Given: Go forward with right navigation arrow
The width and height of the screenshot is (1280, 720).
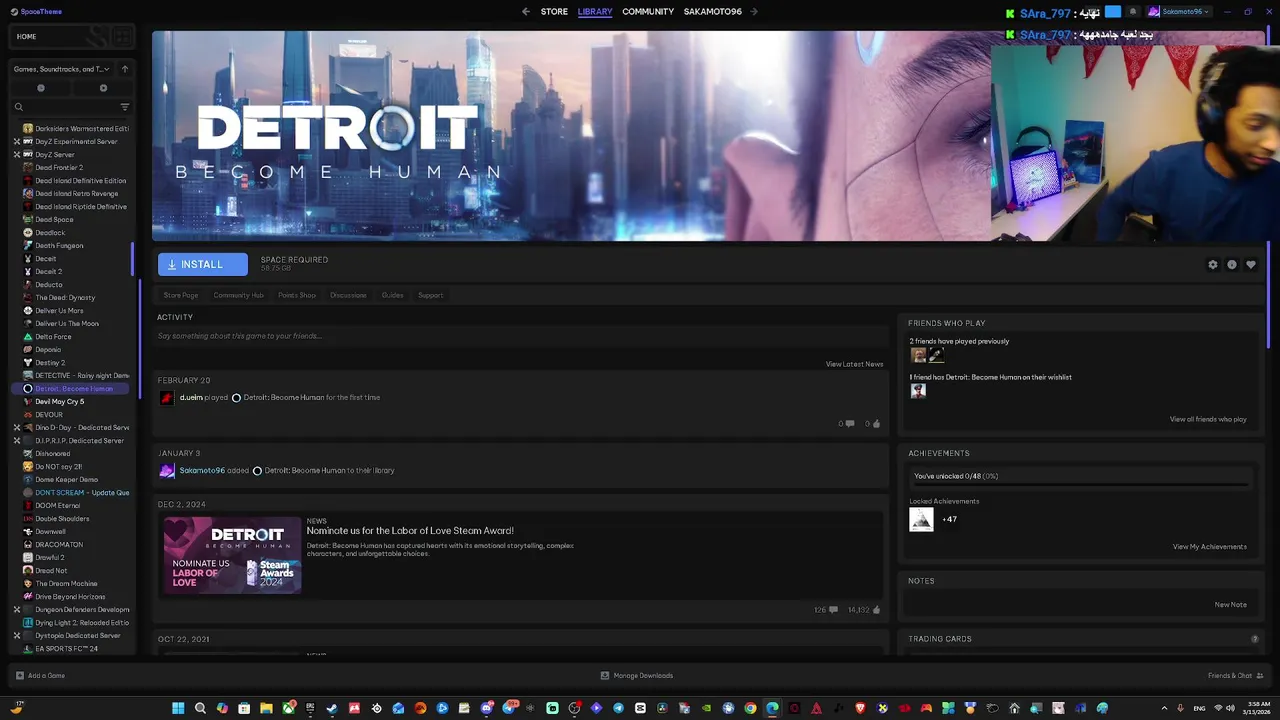Looking at the screenshot, I should click(754, 12).
